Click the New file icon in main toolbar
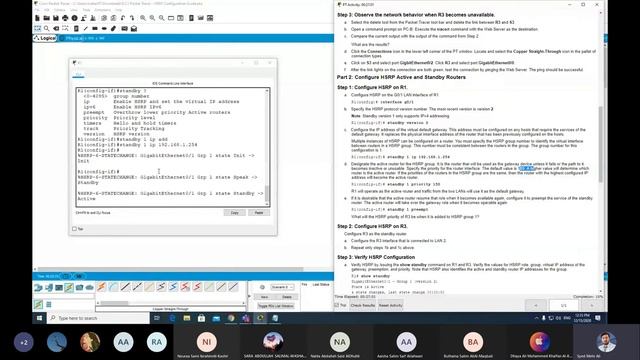Screen dimensions: 640x360 coord(37,18)
